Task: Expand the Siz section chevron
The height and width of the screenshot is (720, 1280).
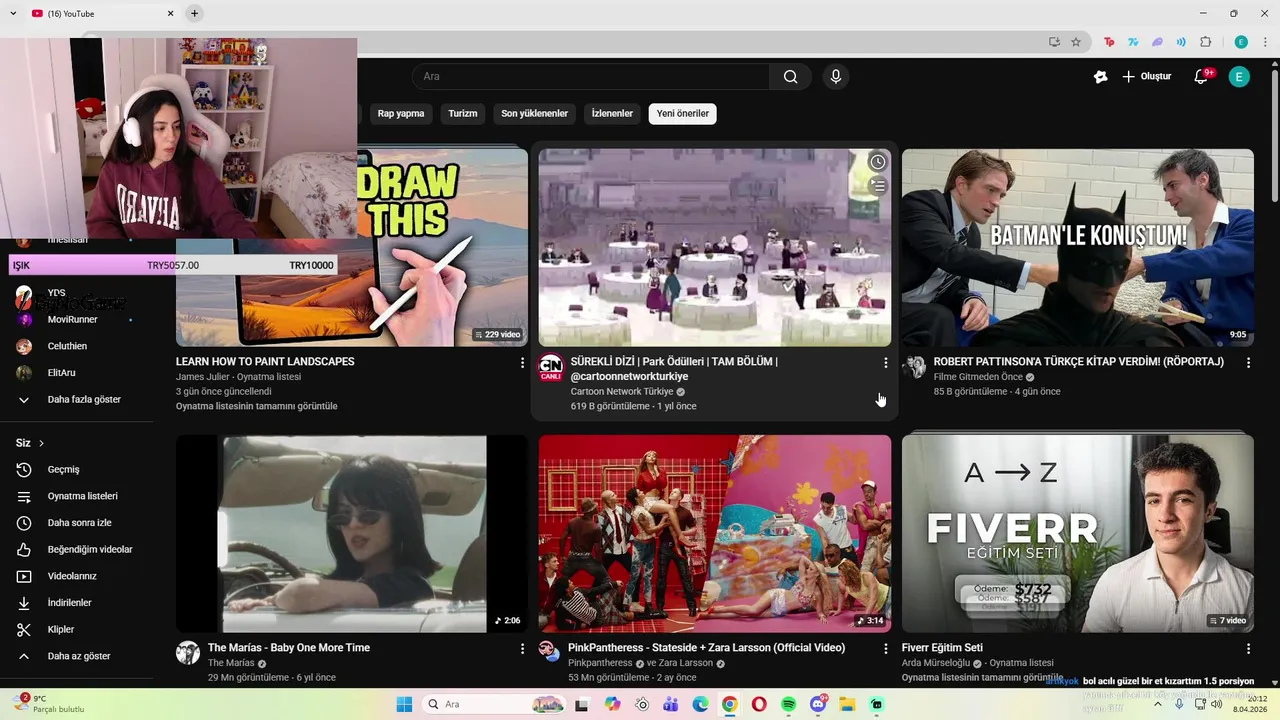Action: click(x=41, y=443)
